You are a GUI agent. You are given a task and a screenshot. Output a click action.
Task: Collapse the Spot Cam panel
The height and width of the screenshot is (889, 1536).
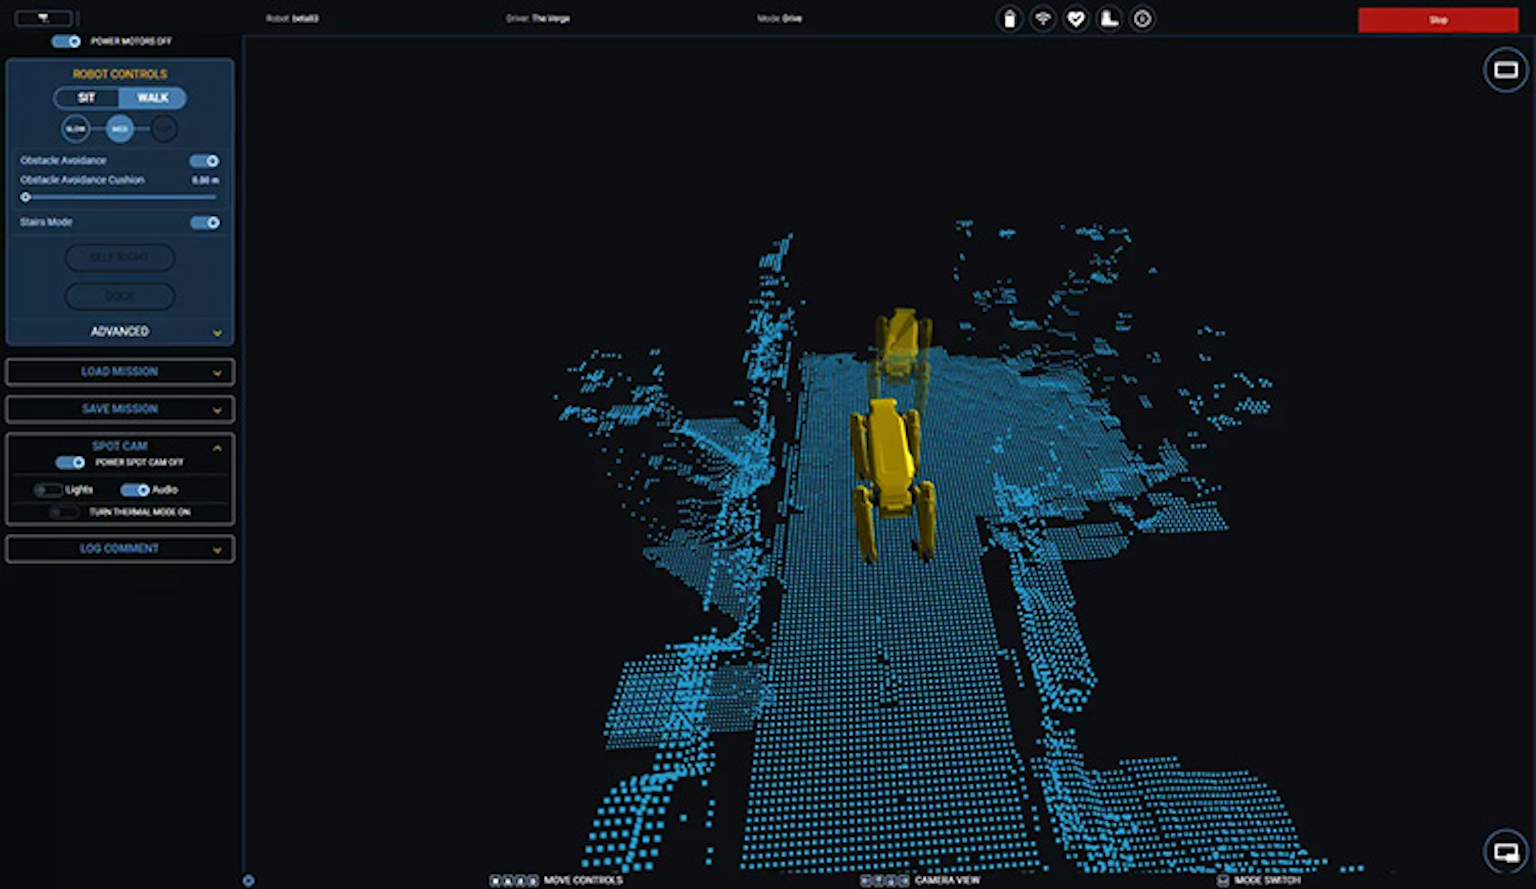click(x=217, y=448)
